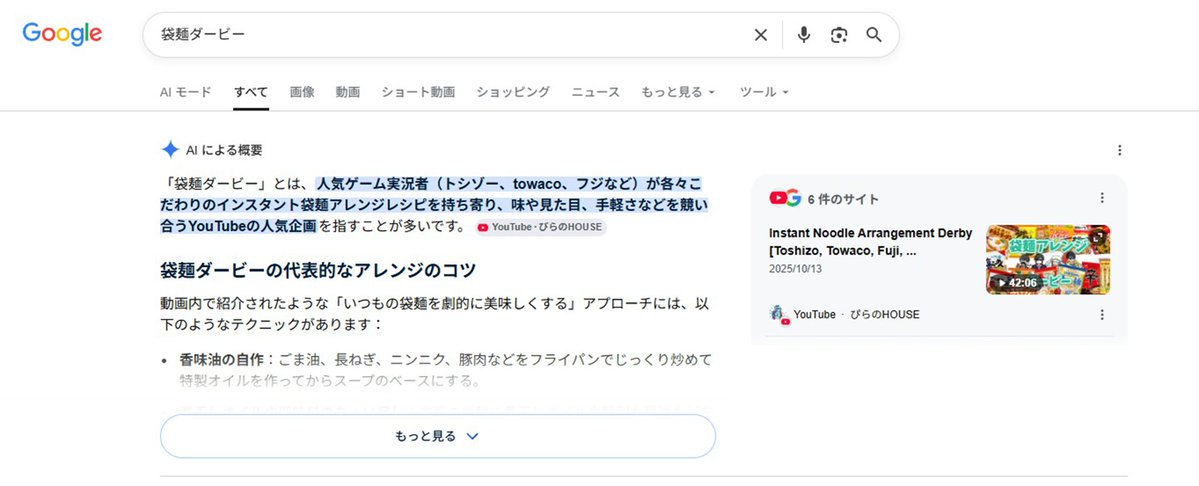This screenshot has width=1199, height=486.
Task: Open the 画像 results tab
Action: pos(302,92)
